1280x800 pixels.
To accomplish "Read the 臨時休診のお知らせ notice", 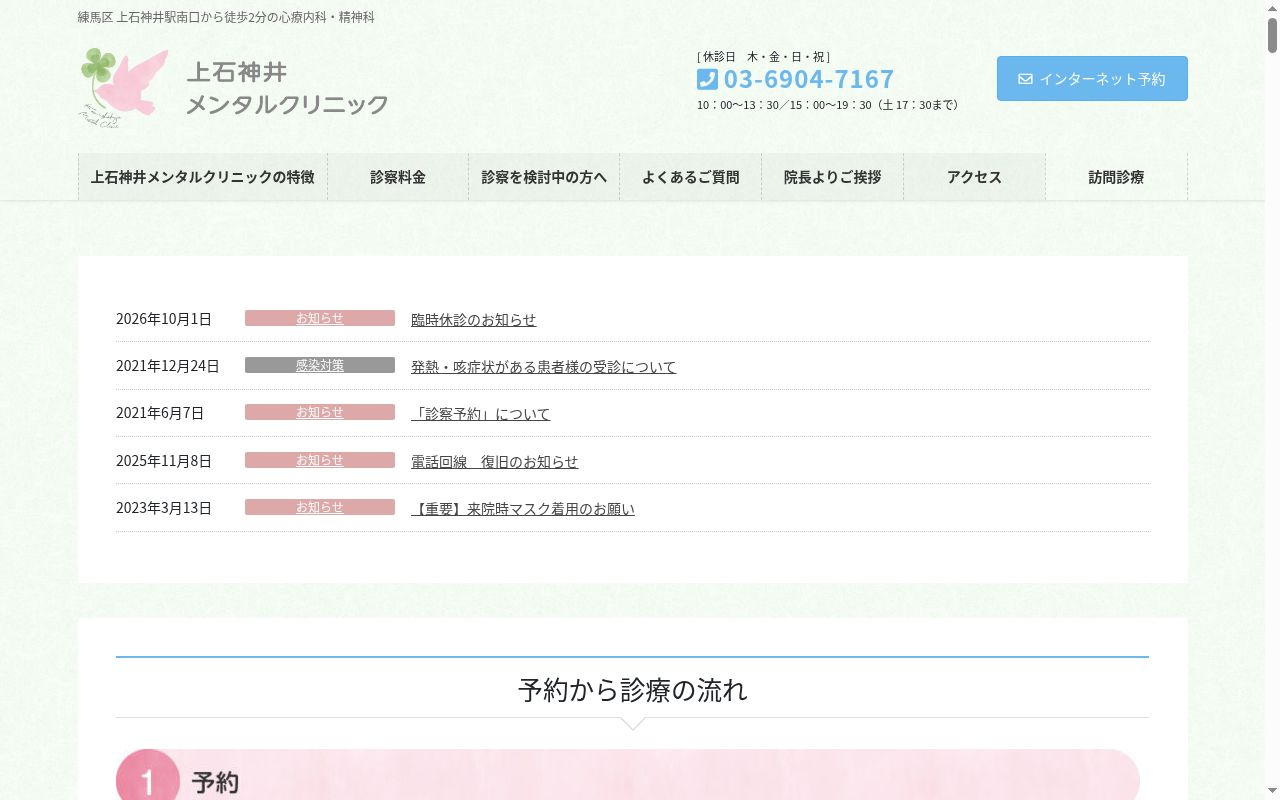I will [x=474, y=319].
